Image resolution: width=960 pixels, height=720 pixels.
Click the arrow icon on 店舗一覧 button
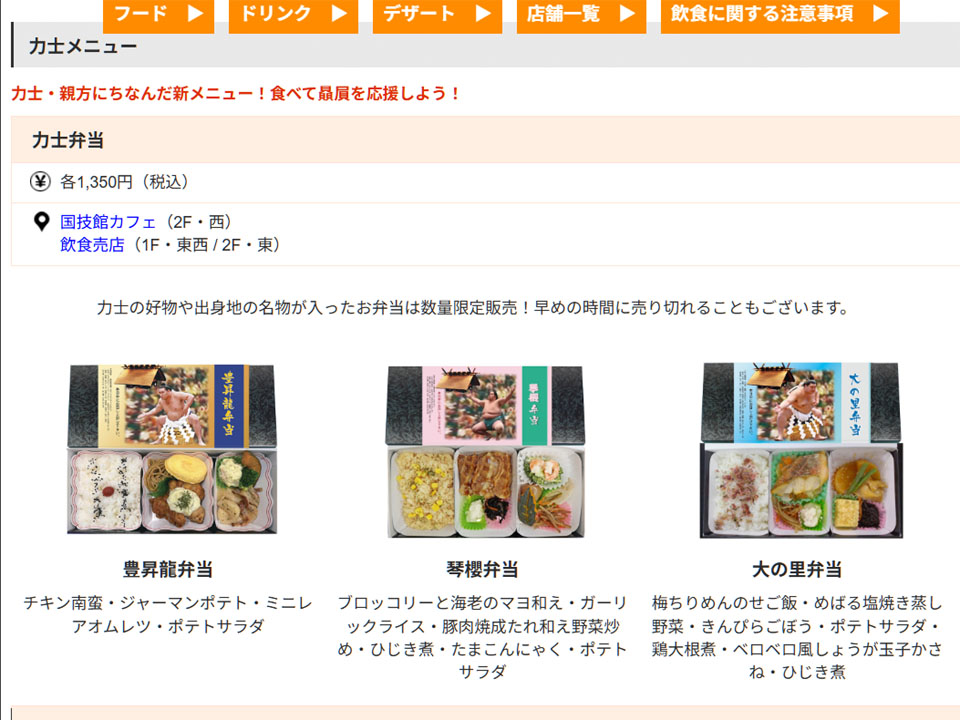click(x=627, y=13)
